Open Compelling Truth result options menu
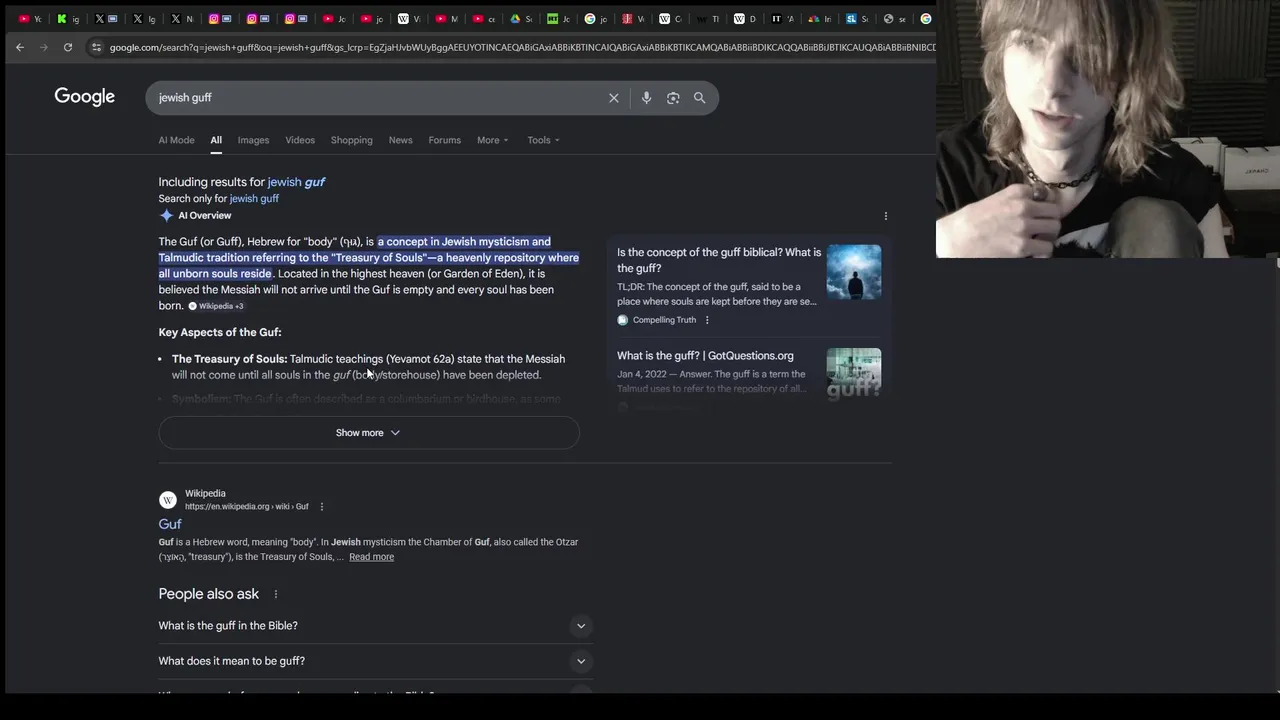Image resolution: width=1280 pixels, height=720 pixels. pyautogui.click(x=707, y=320)
